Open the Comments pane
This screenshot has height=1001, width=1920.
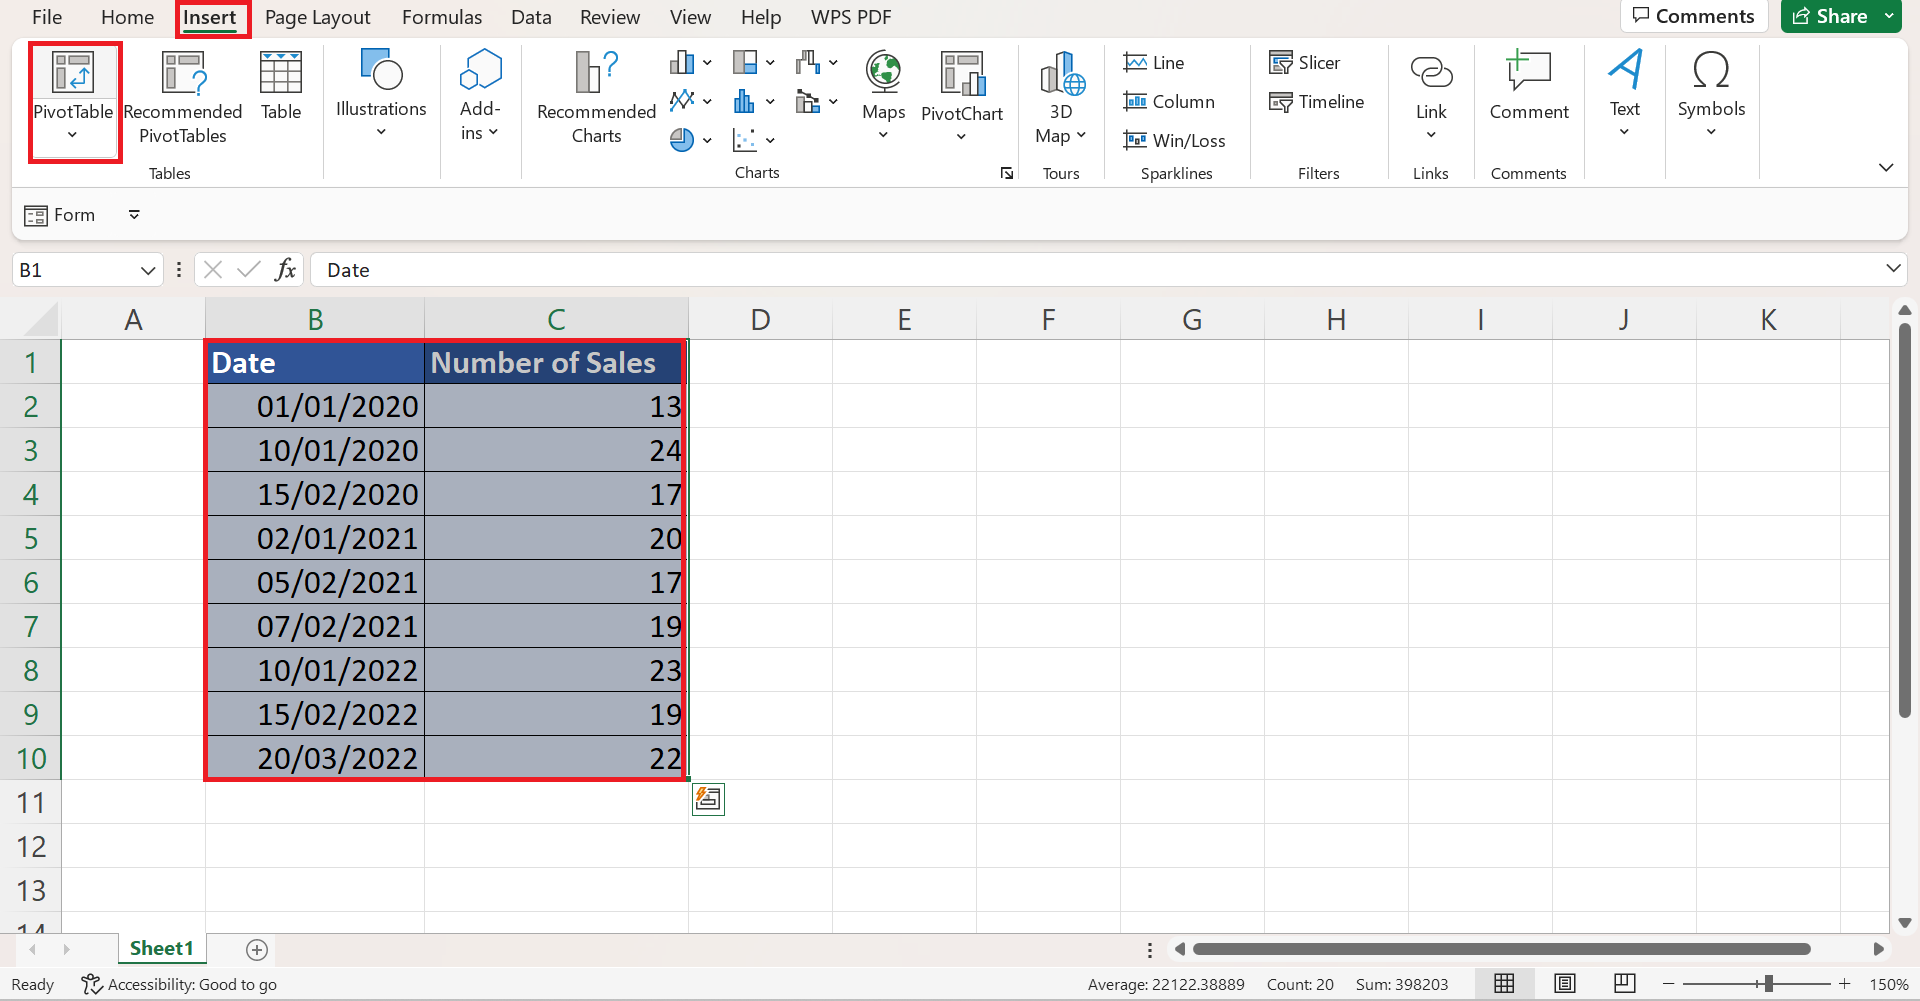click(x=1694, y=16)
